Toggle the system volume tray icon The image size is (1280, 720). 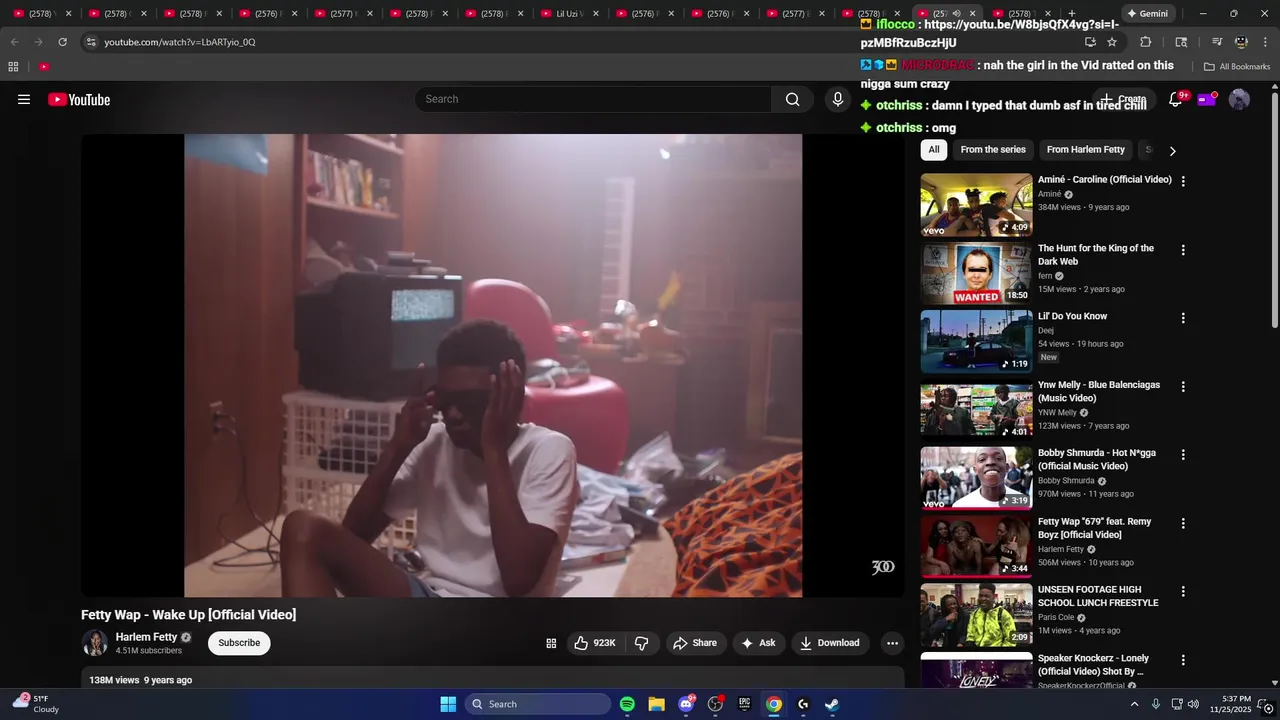1193,704
